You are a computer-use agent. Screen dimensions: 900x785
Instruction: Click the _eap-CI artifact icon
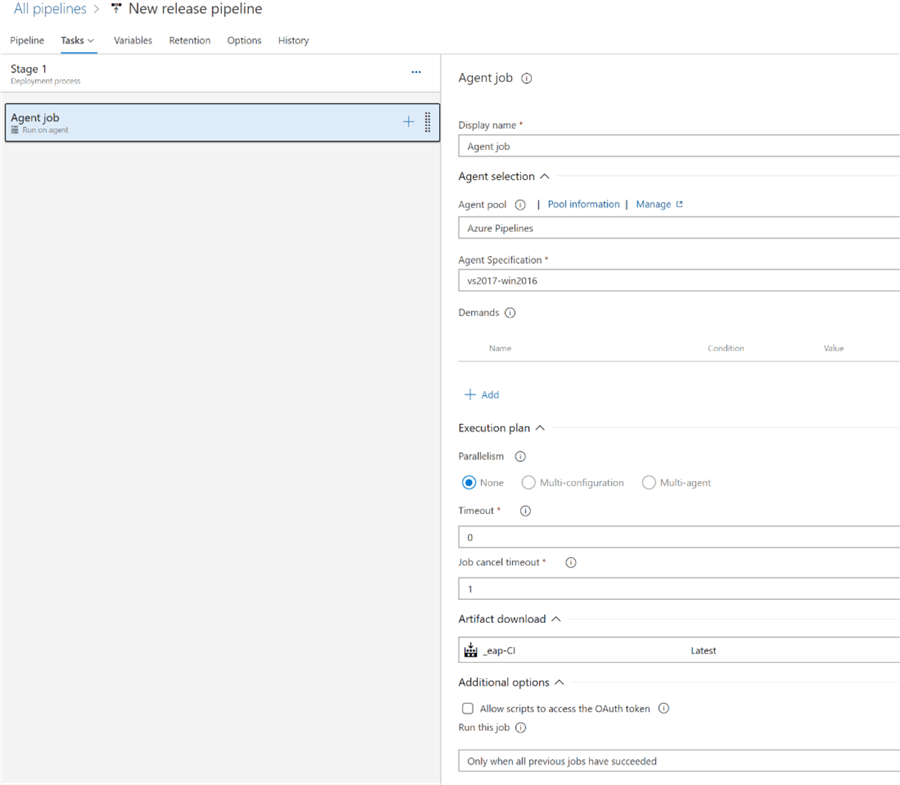click(x=471, y=651)
